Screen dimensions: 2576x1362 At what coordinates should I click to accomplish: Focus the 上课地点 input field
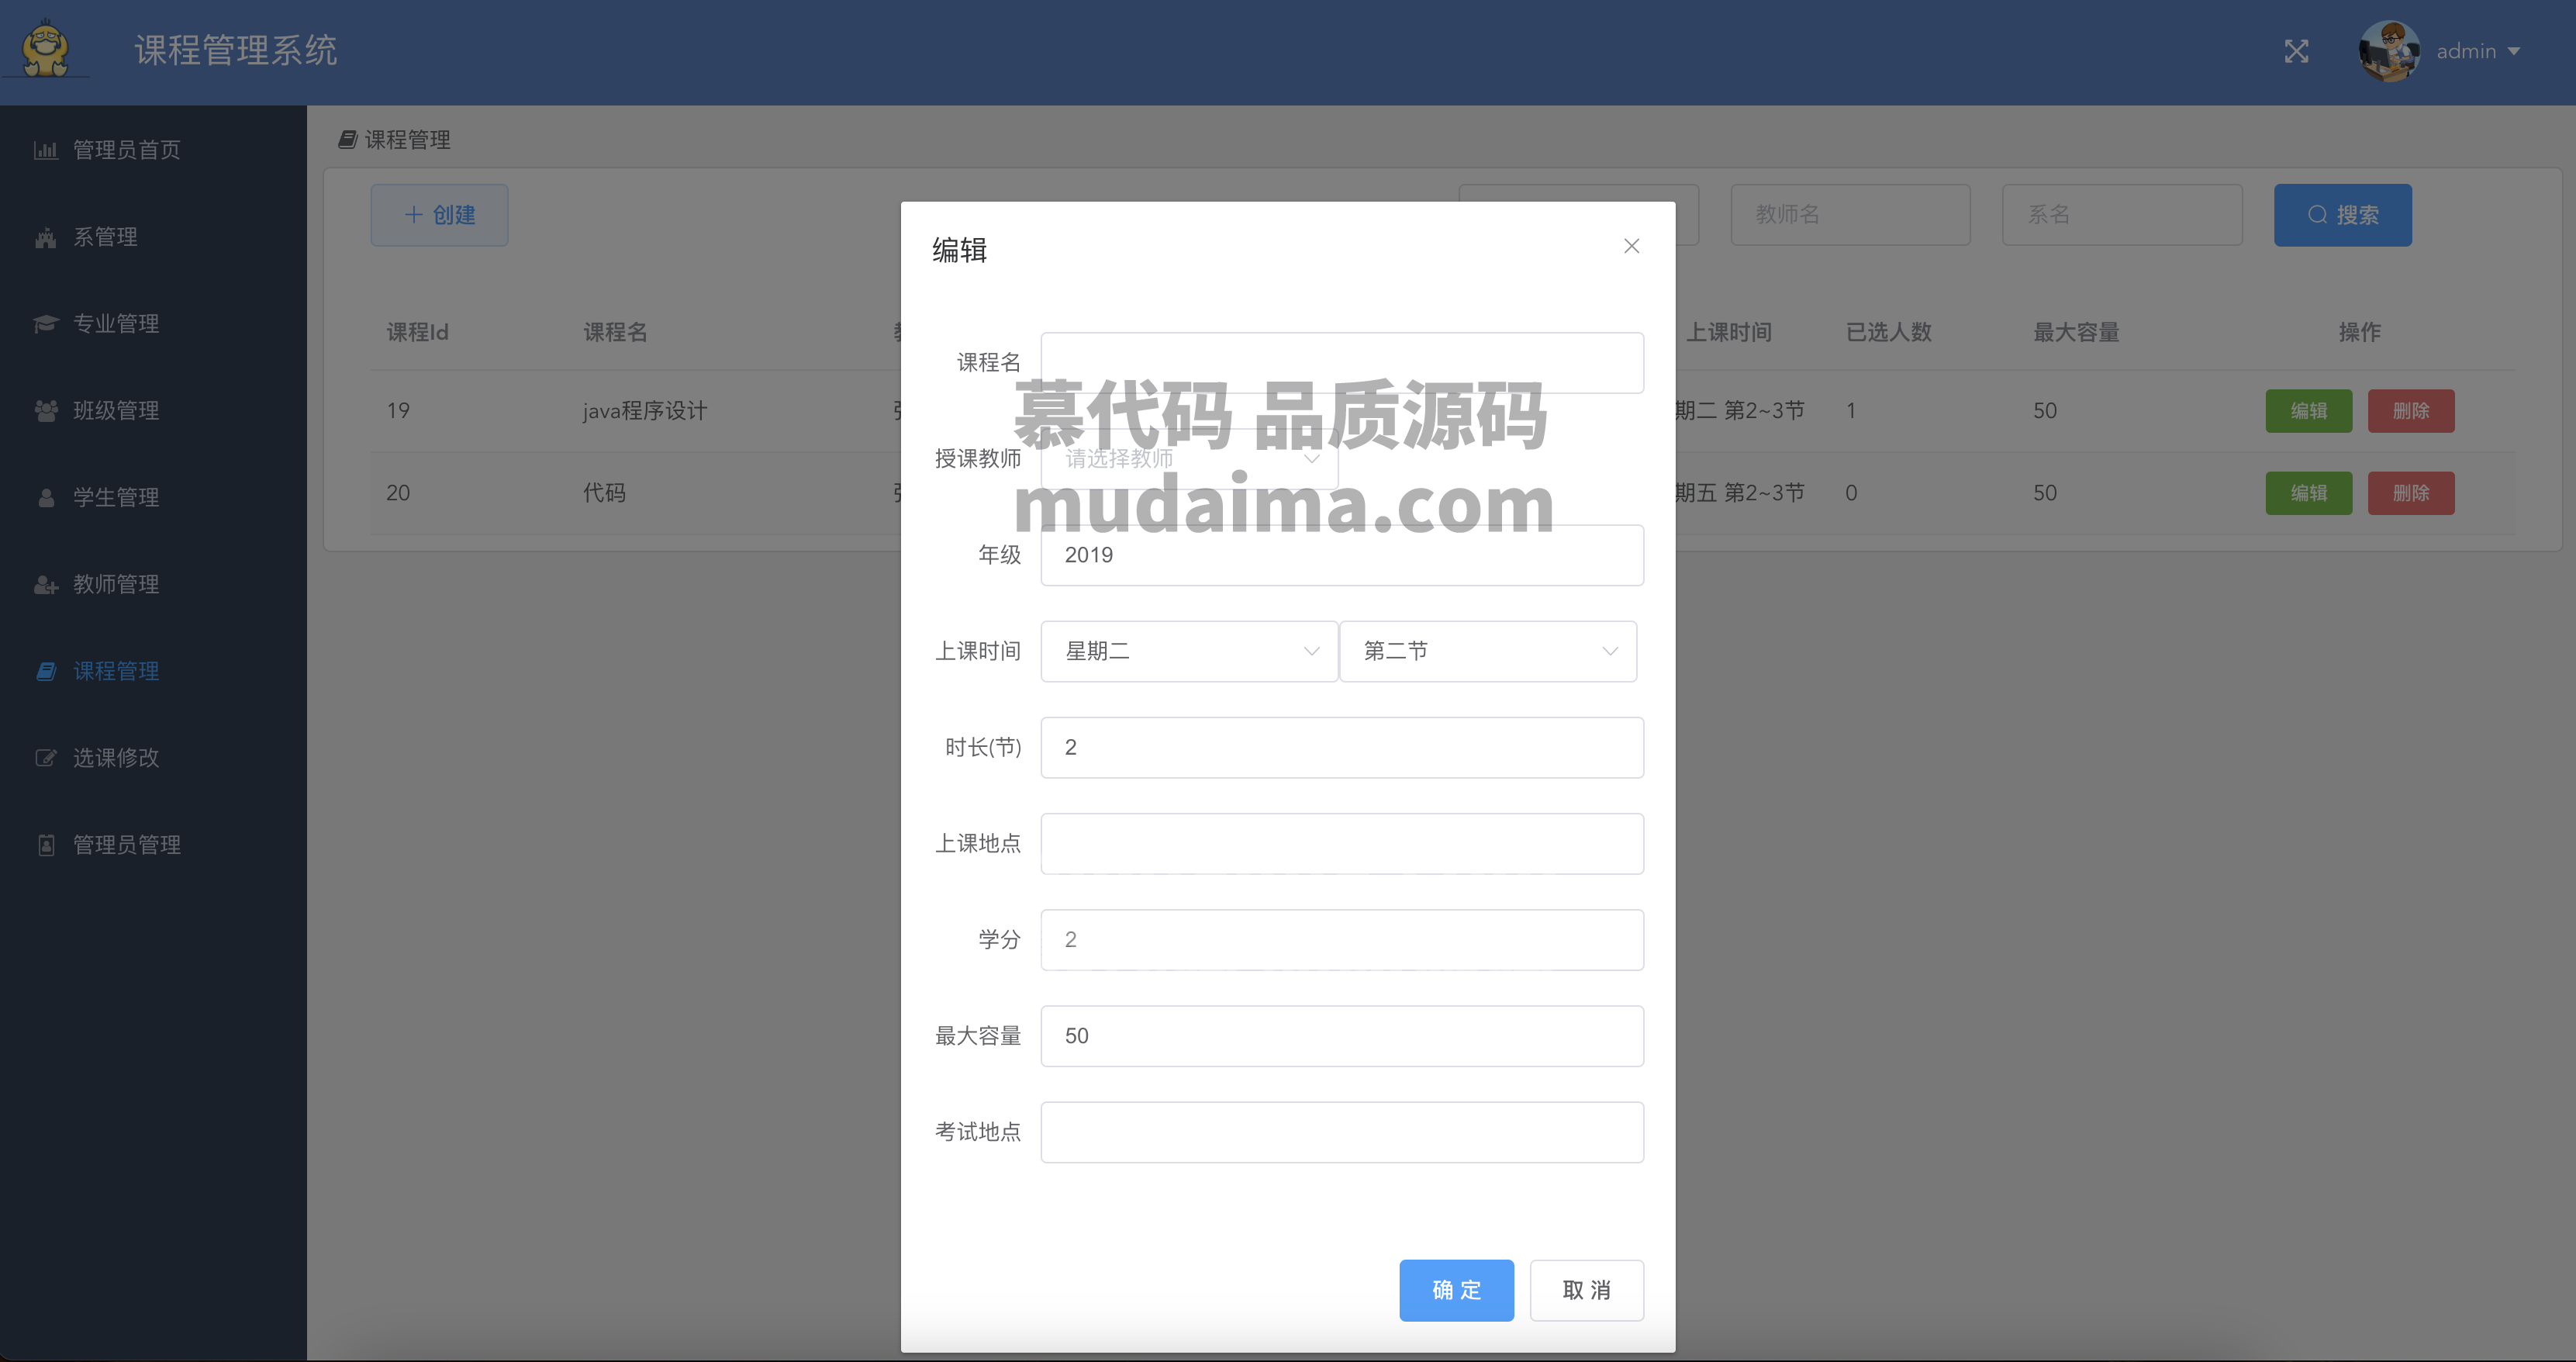click(x=1342, y=844)
